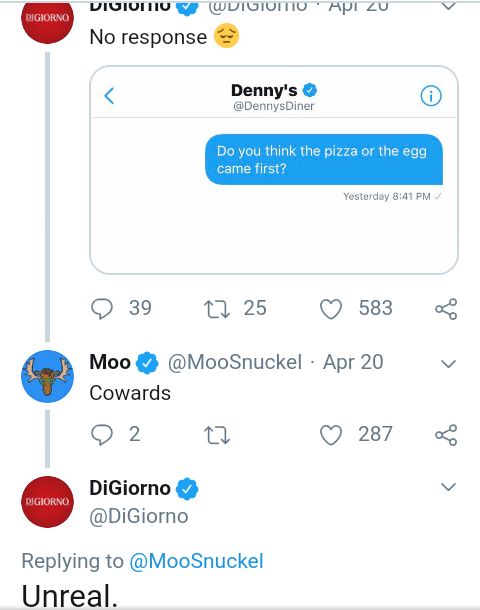
Task: Reply to Moo's Cowards tweet
Action: 102,435
